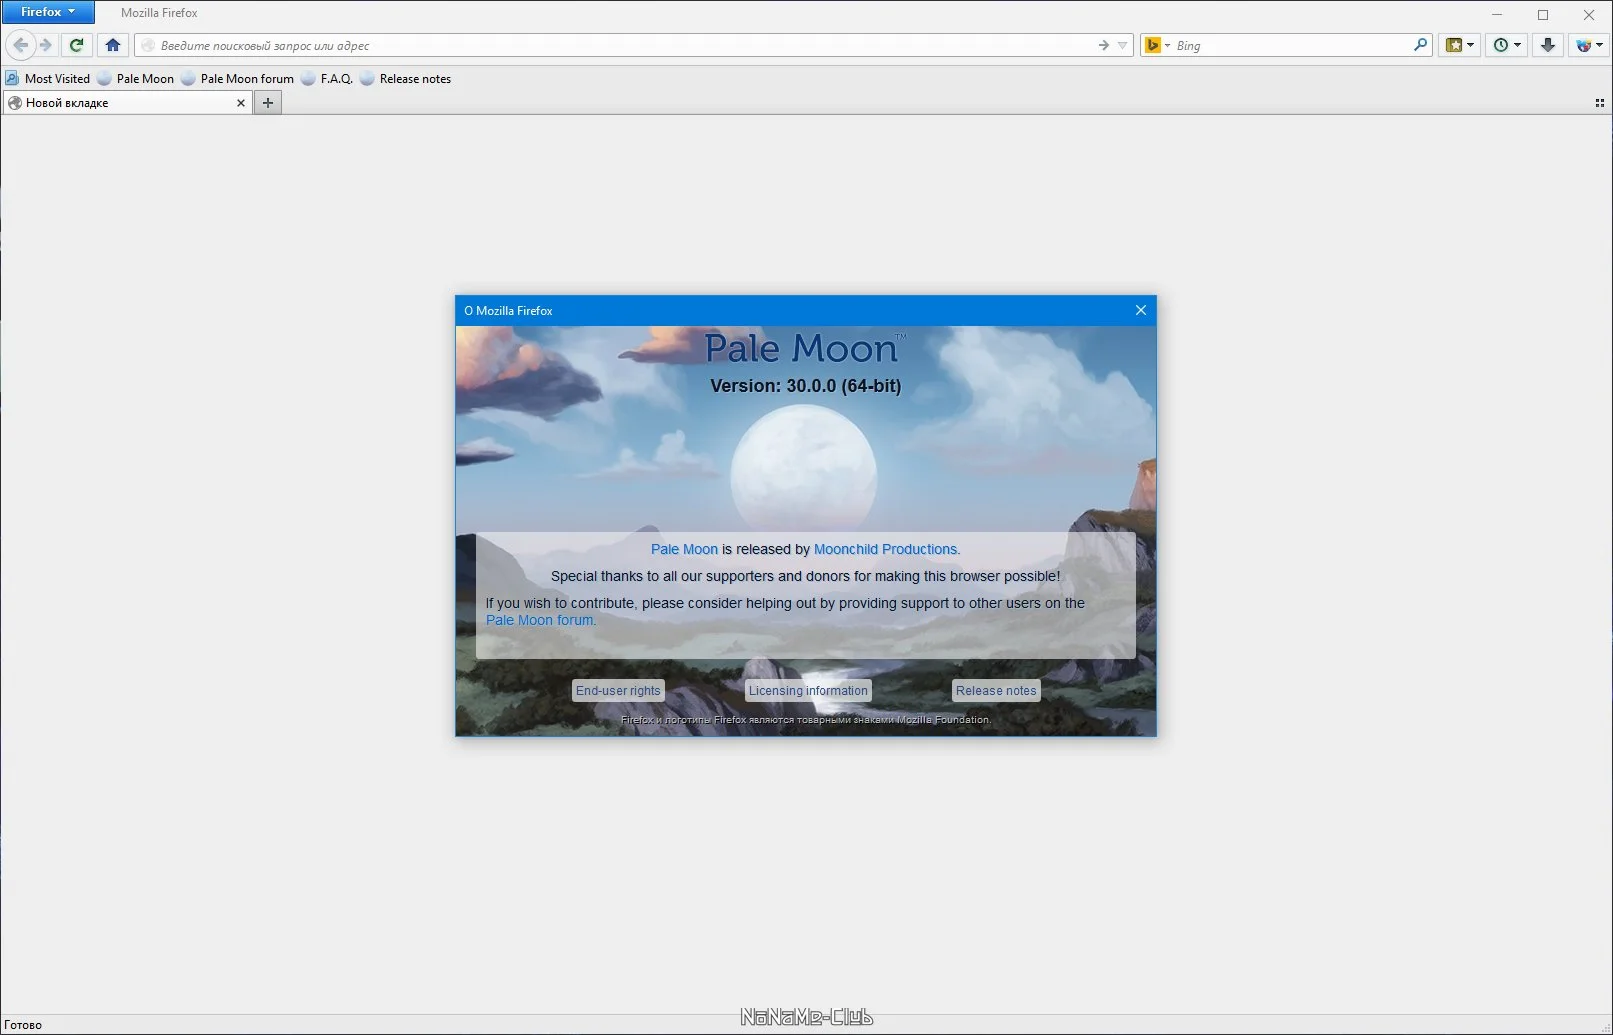Click the Go arrow in address bar
This screenshot has width=1613, height=1035.
(x=1103, y=45)
